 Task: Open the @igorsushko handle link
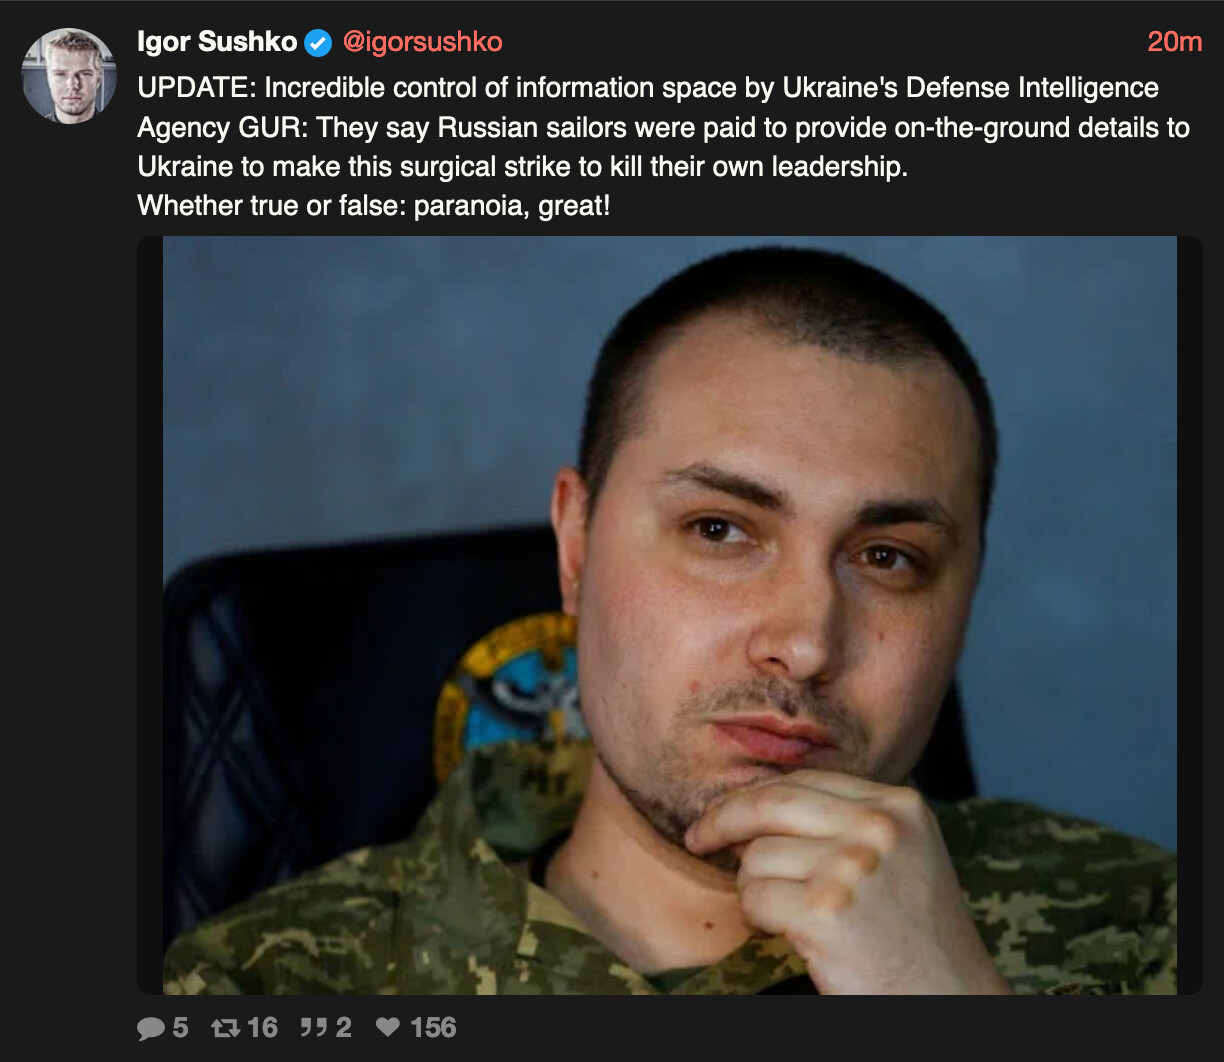click(422, 42)
